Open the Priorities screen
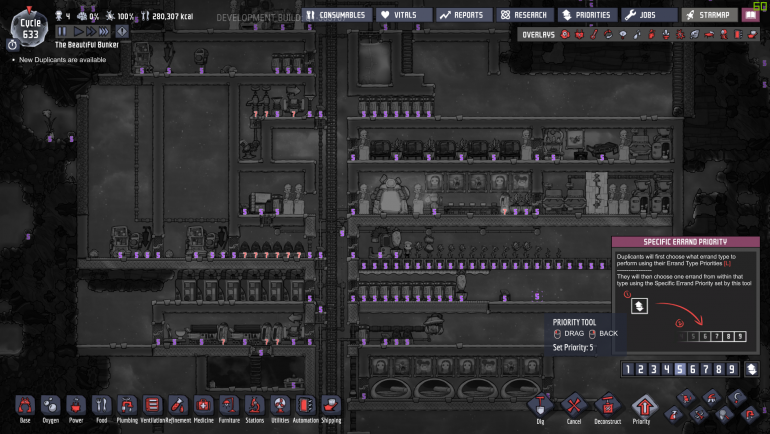Viewport: 770px width, 434px height. [587, 15]
